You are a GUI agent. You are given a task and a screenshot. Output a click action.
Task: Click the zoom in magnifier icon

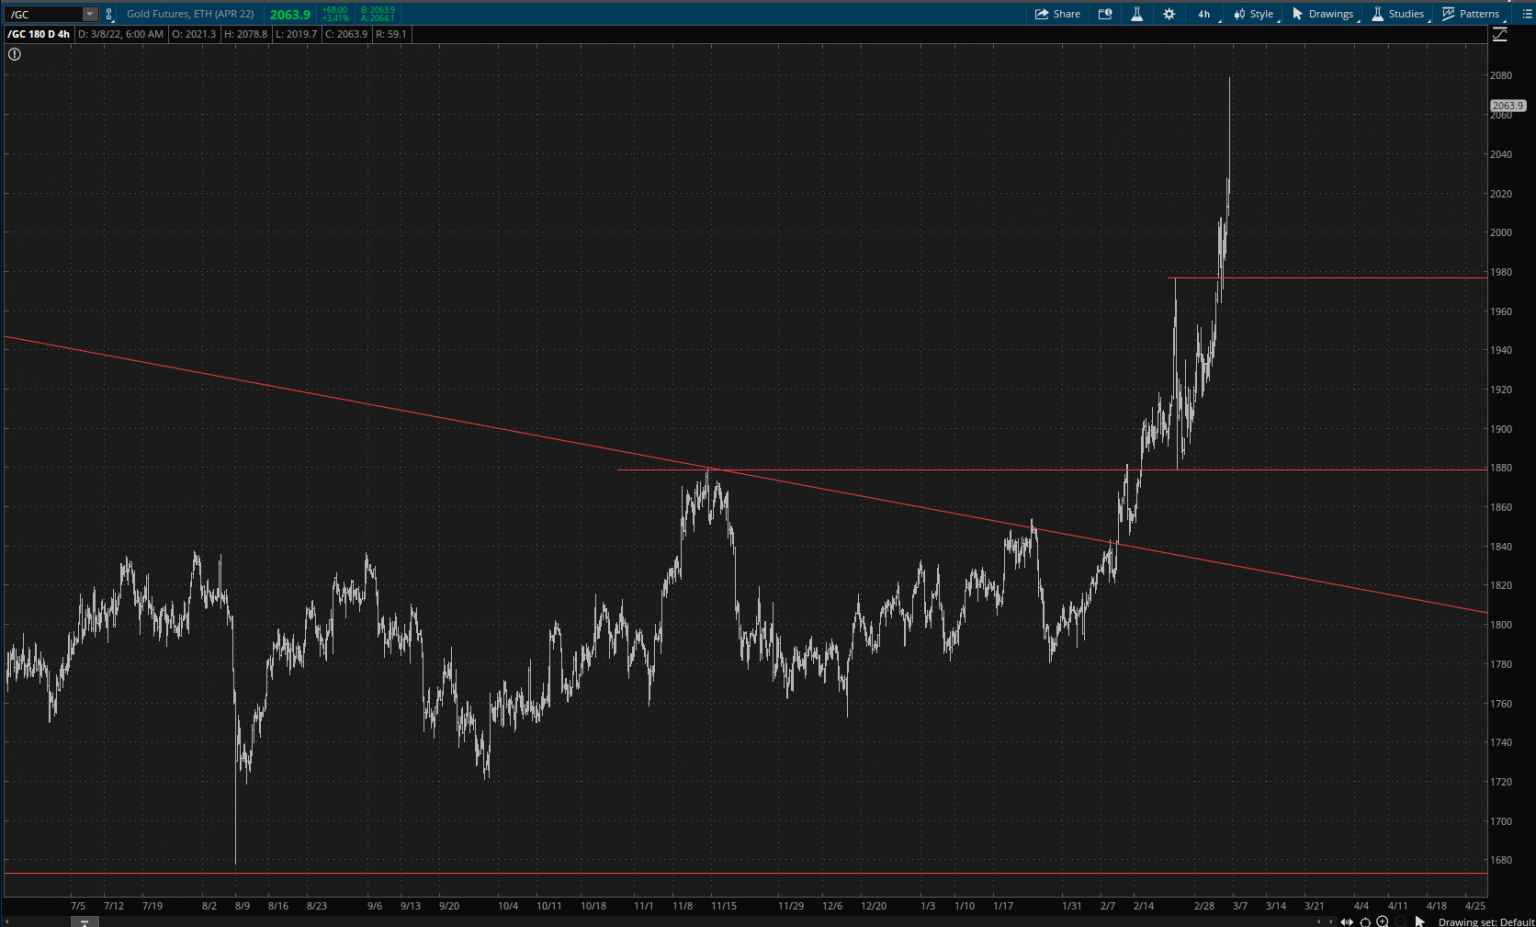(x=1383, y=921)
